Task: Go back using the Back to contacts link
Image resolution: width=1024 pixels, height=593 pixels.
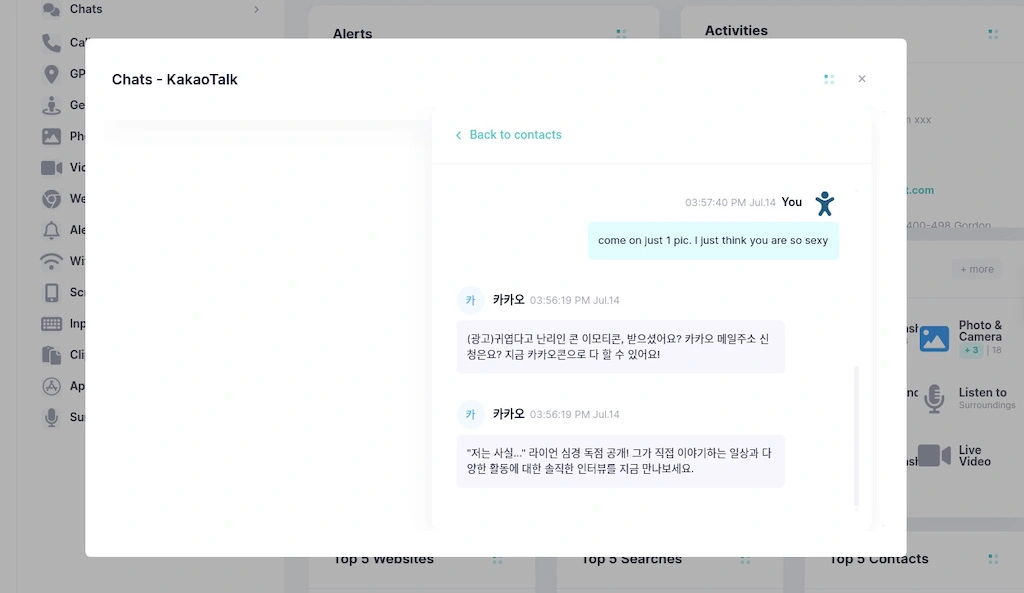Action: tap(507, 133)
